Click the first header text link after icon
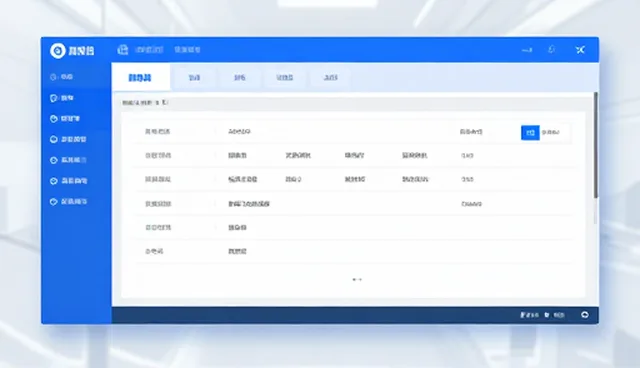Screen dimensions: 640x368 [149, 50]
